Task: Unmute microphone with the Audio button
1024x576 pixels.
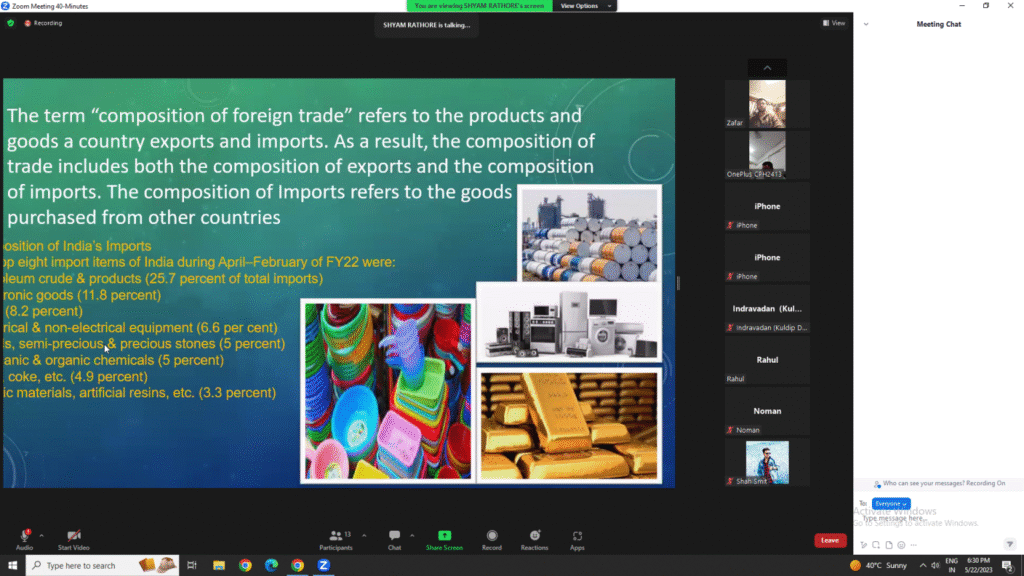Action: pyautogui.click(x=24, y=536)
